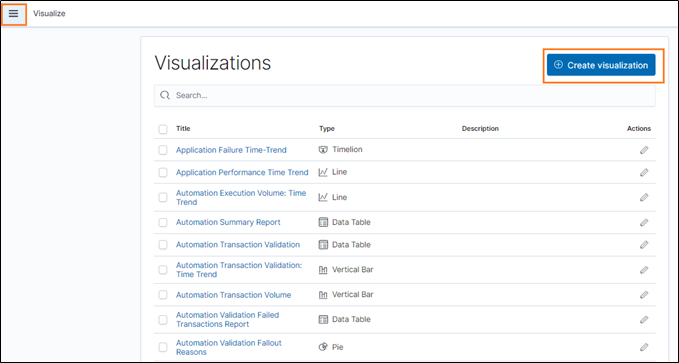Image resolution: width=679 pixels, height=363 pixels.
Task: Click Create visualization button
Action: point(601,65)
